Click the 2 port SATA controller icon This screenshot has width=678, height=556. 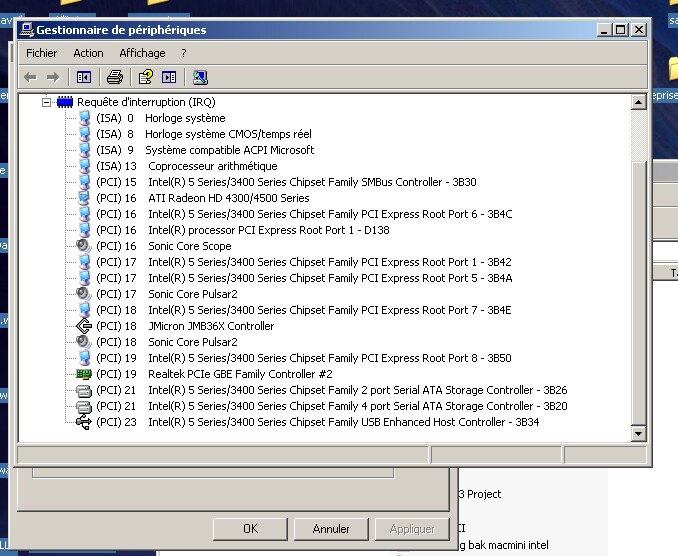pos(83,390)
